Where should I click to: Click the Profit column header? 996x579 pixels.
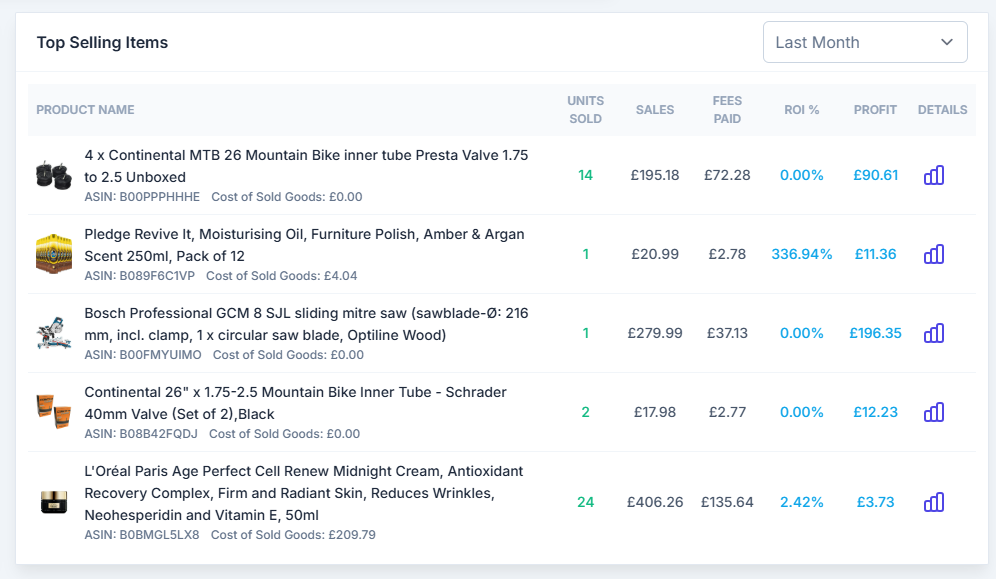tap(875, 110)
